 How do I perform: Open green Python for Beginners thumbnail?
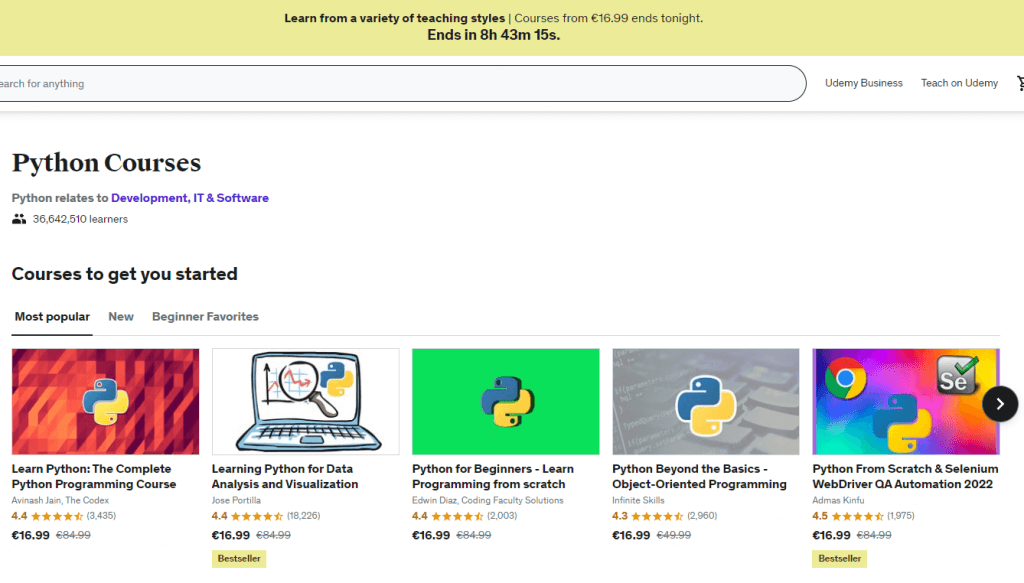pos(505,402)
